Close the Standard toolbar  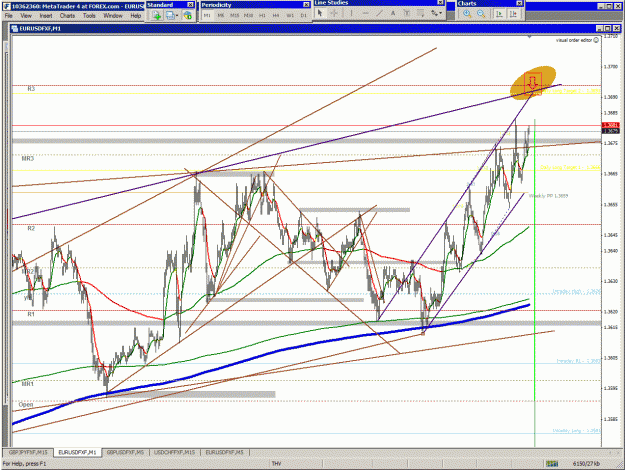tap(190, 5)
